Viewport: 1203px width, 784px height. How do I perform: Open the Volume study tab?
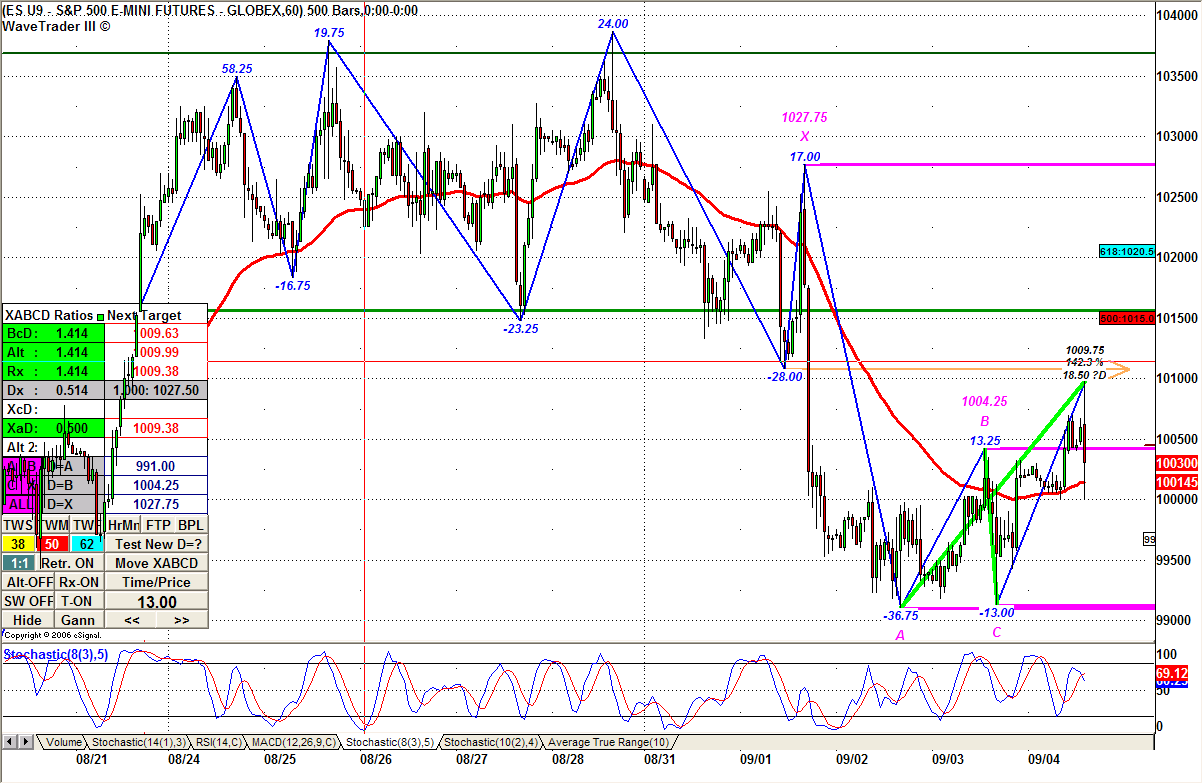point(63,743)
